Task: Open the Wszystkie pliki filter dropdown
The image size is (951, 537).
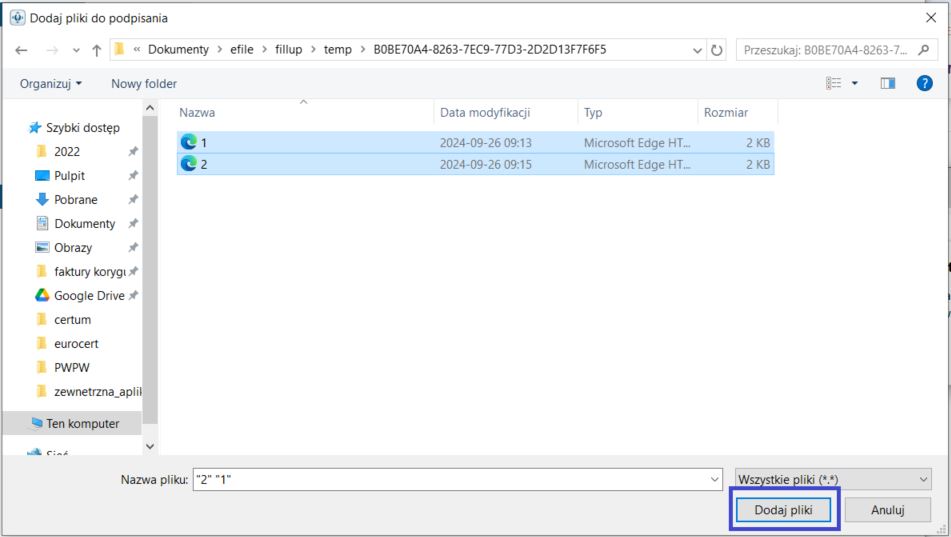Action: pyautogui.click(x=833, y=479)
